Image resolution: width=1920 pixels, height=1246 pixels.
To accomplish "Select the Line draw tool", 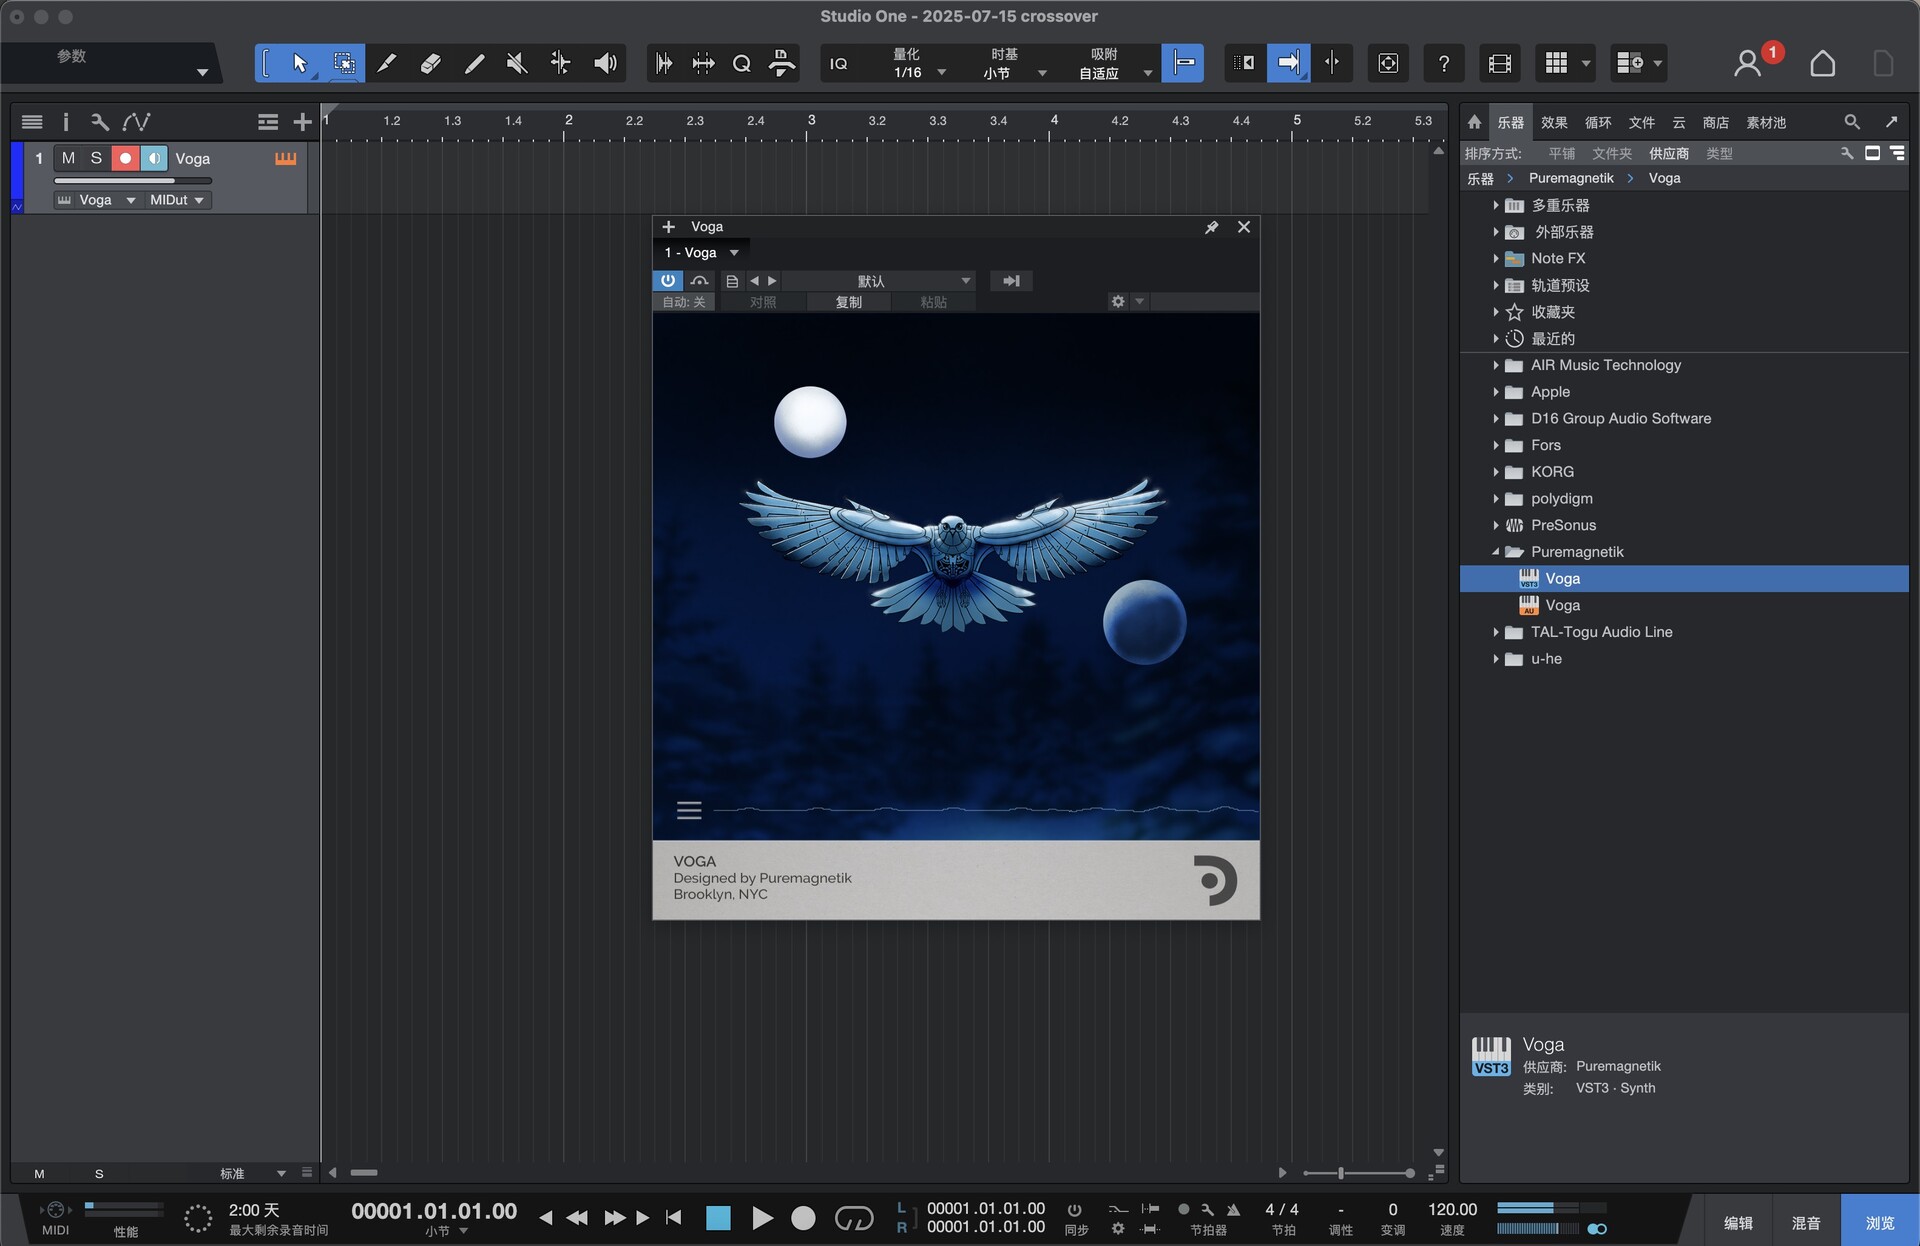I will (474, 63).
